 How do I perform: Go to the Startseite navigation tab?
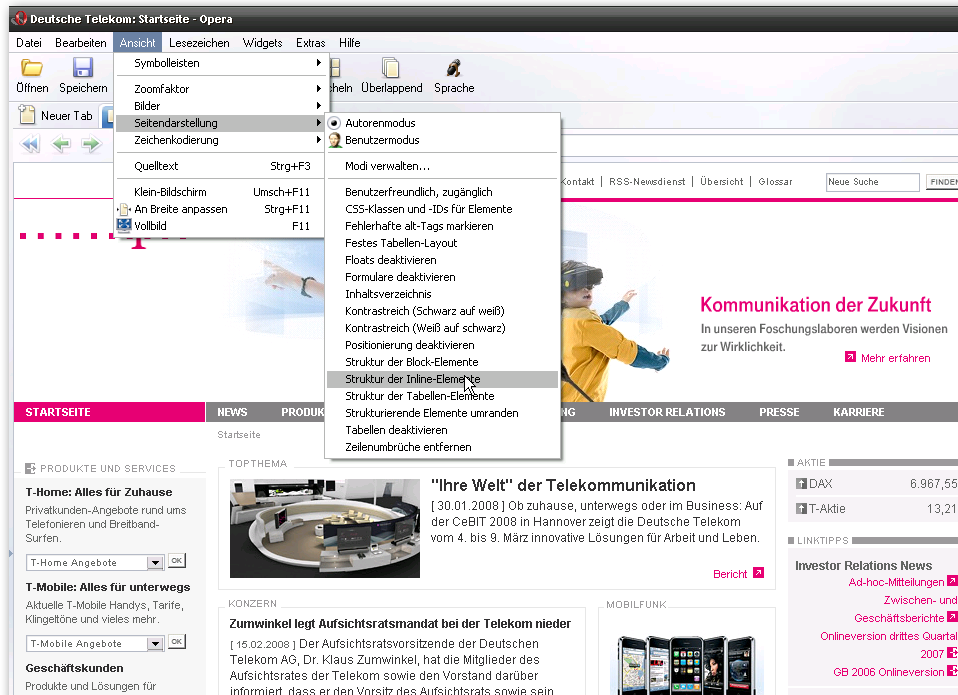click(109, 412)
